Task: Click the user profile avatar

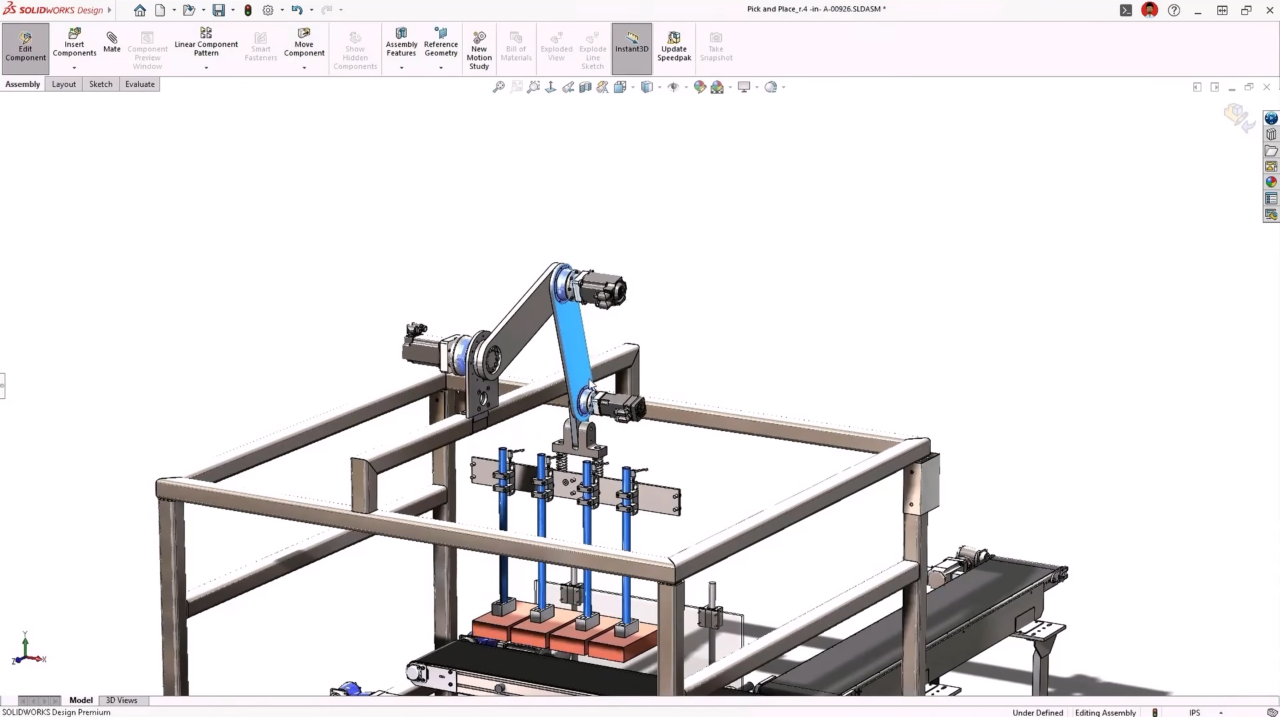Action: pyautogui.click(x=1150, y=10)
